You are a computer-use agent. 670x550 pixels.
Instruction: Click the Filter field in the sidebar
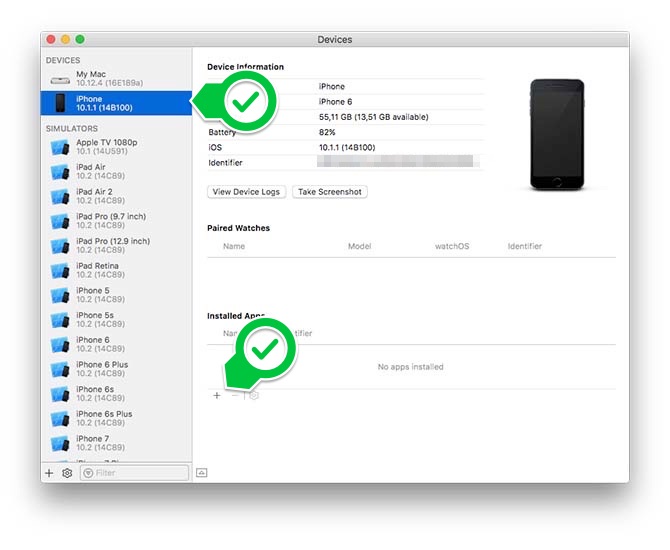coord(134,473)
